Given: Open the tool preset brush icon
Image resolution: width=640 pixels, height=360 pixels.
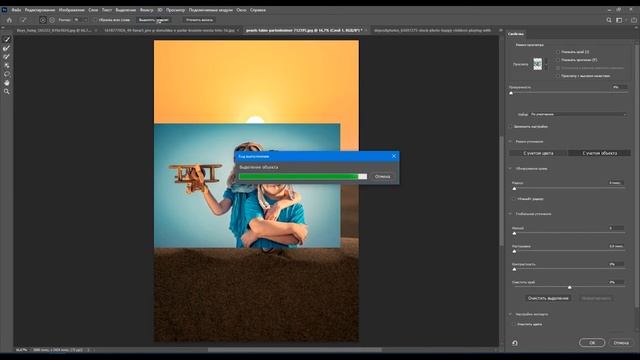Looking at the screenshot, I should (x=24, y=20).
